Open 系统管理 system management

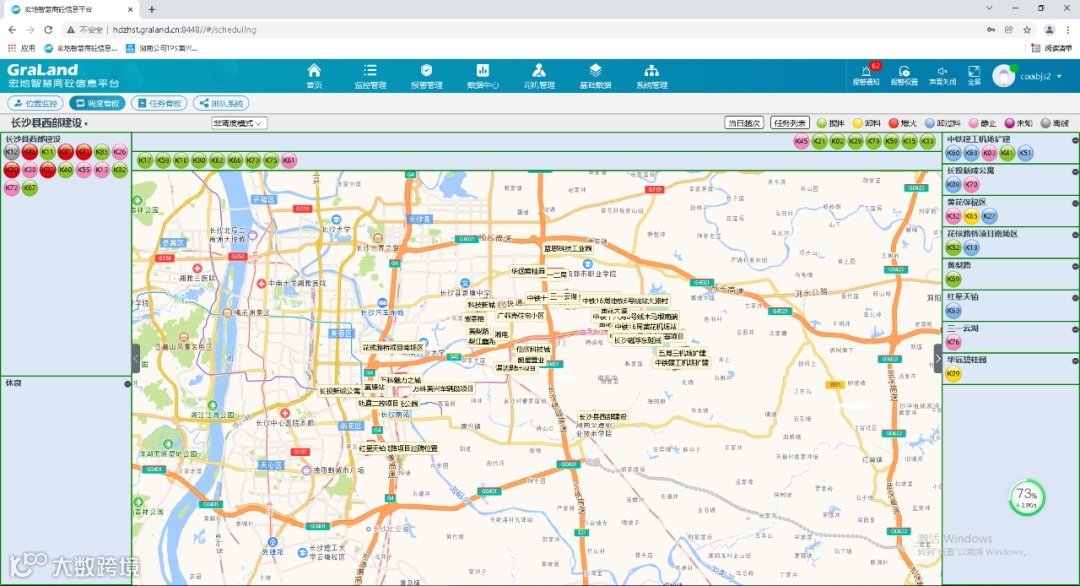651,75
